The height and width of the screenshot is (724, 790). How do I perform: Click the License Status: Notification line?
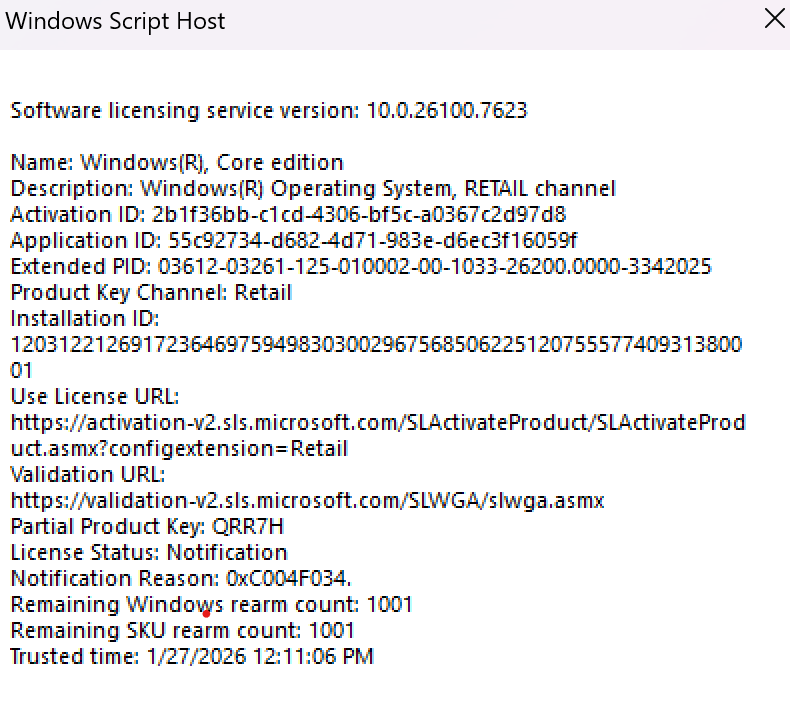point(149,553)
